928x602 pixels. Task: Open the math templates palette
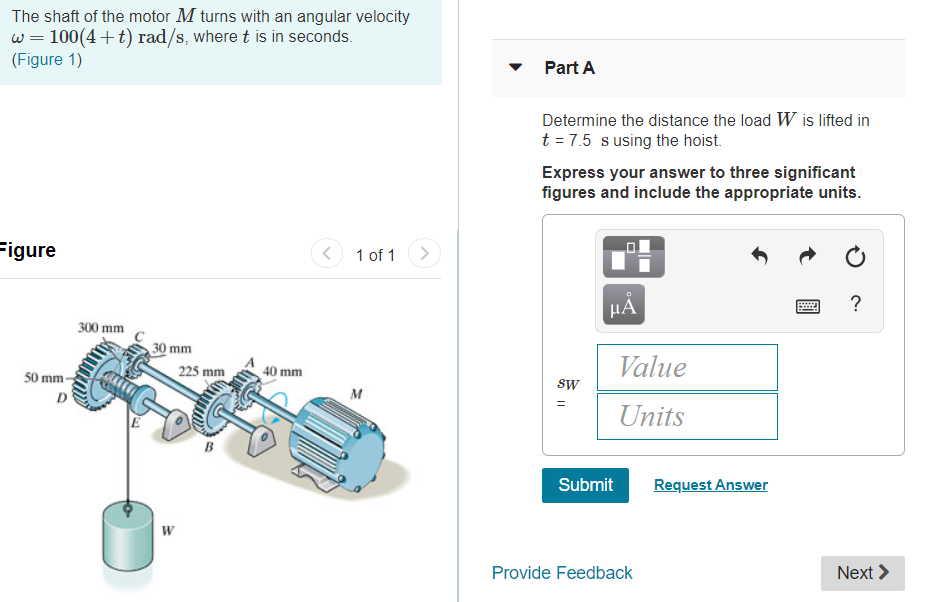tap(633, 257)
